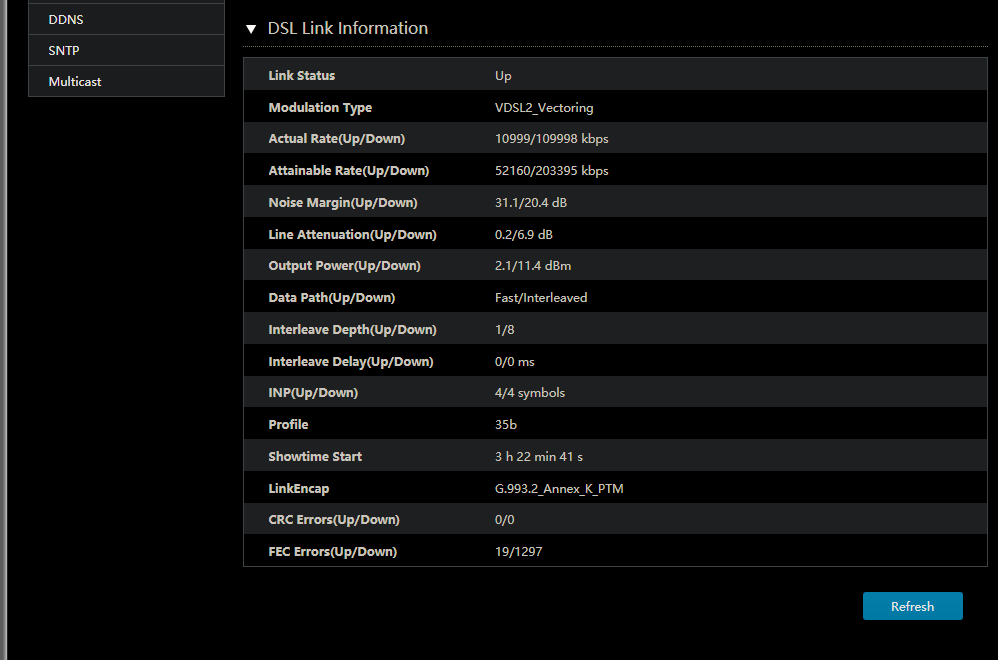Select the 19/1297 FEC errors value
Viewport: 998px width, 660px height.
(519, 552)
